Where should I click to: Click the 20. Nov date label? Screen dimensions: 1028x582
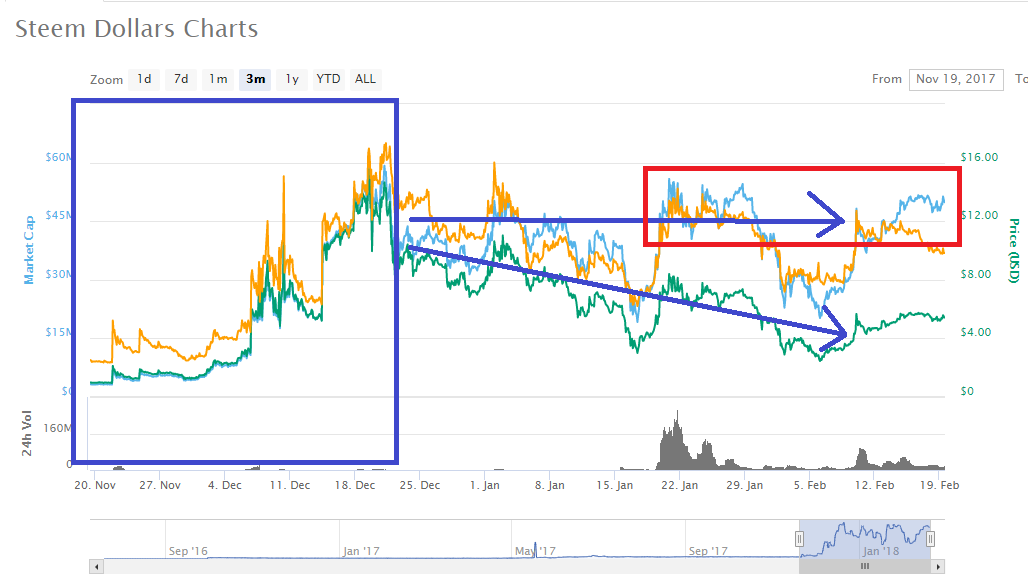pyautogui.click(x=95, y=485)
